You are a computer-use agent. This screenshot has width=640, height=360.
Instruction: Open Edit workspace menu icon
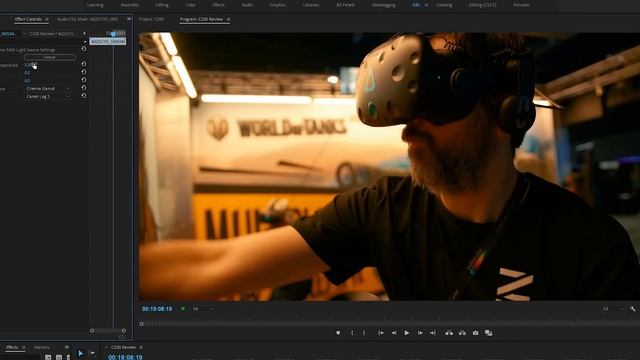[x=427, y=5]
